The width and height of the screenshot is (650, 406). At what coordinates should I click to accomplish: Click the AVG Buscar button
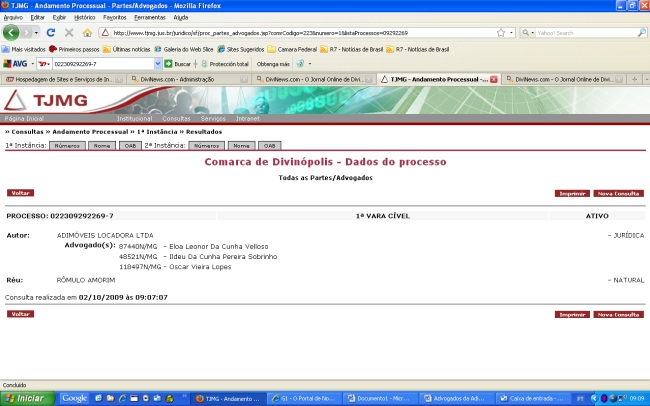point(177,64)
